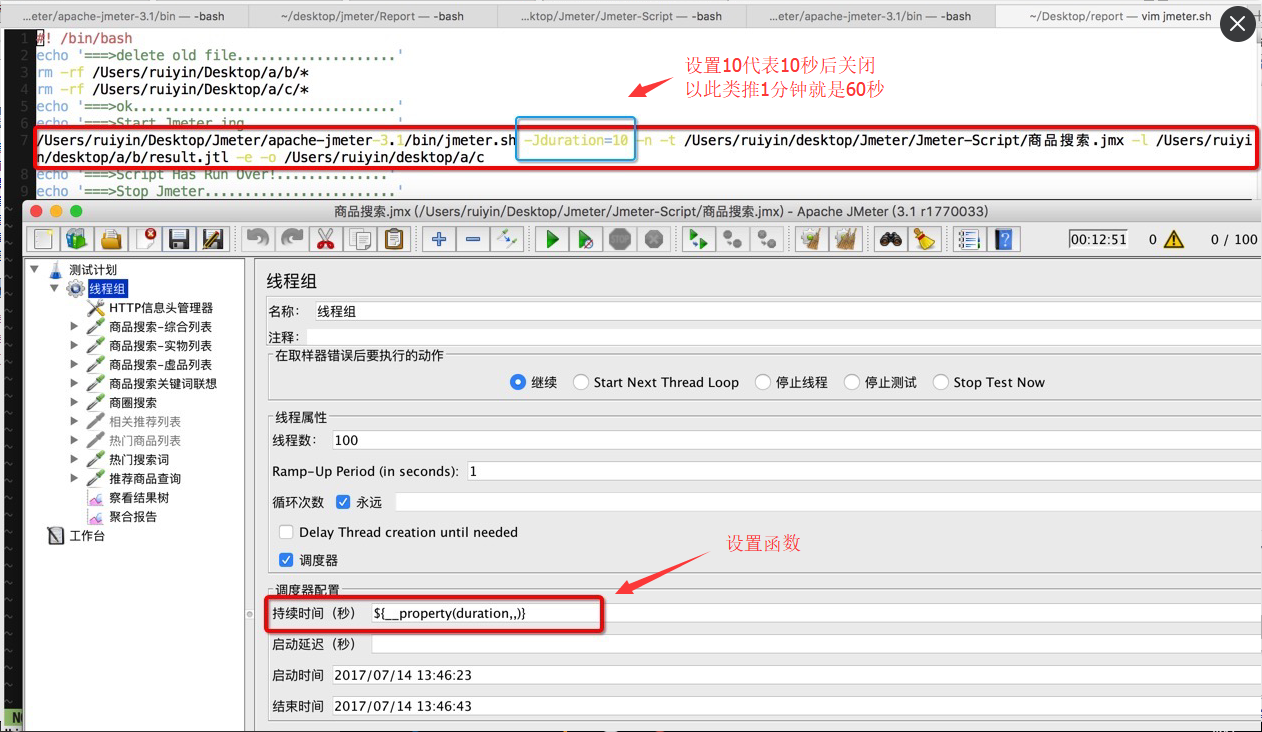Click the New test plan icon
Image resolution: width=1262 pixels, height=732 pixels.
pos(44,239)
